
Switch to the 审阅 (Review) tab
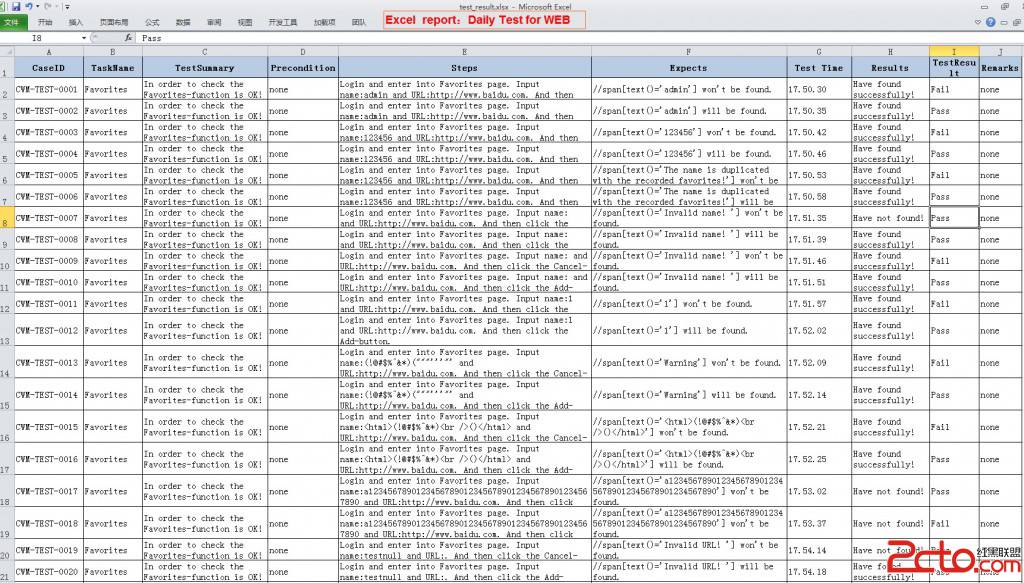click(214, 22)
